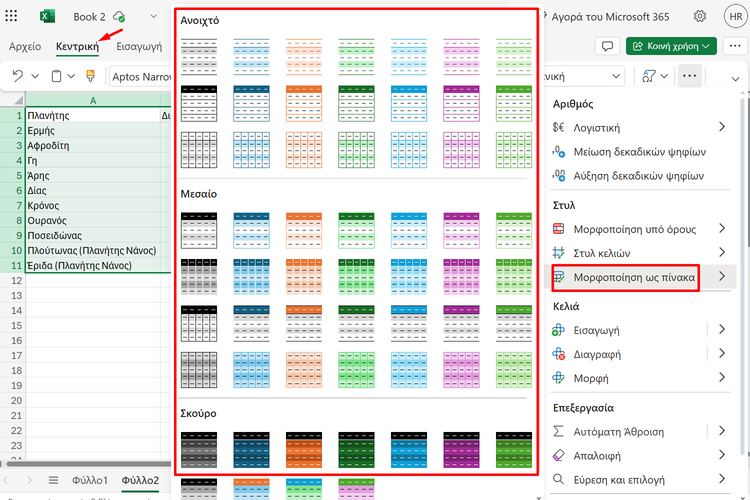Open the all sheets list icon
This screenshot has width=750, height=500.
coord(54,481)
